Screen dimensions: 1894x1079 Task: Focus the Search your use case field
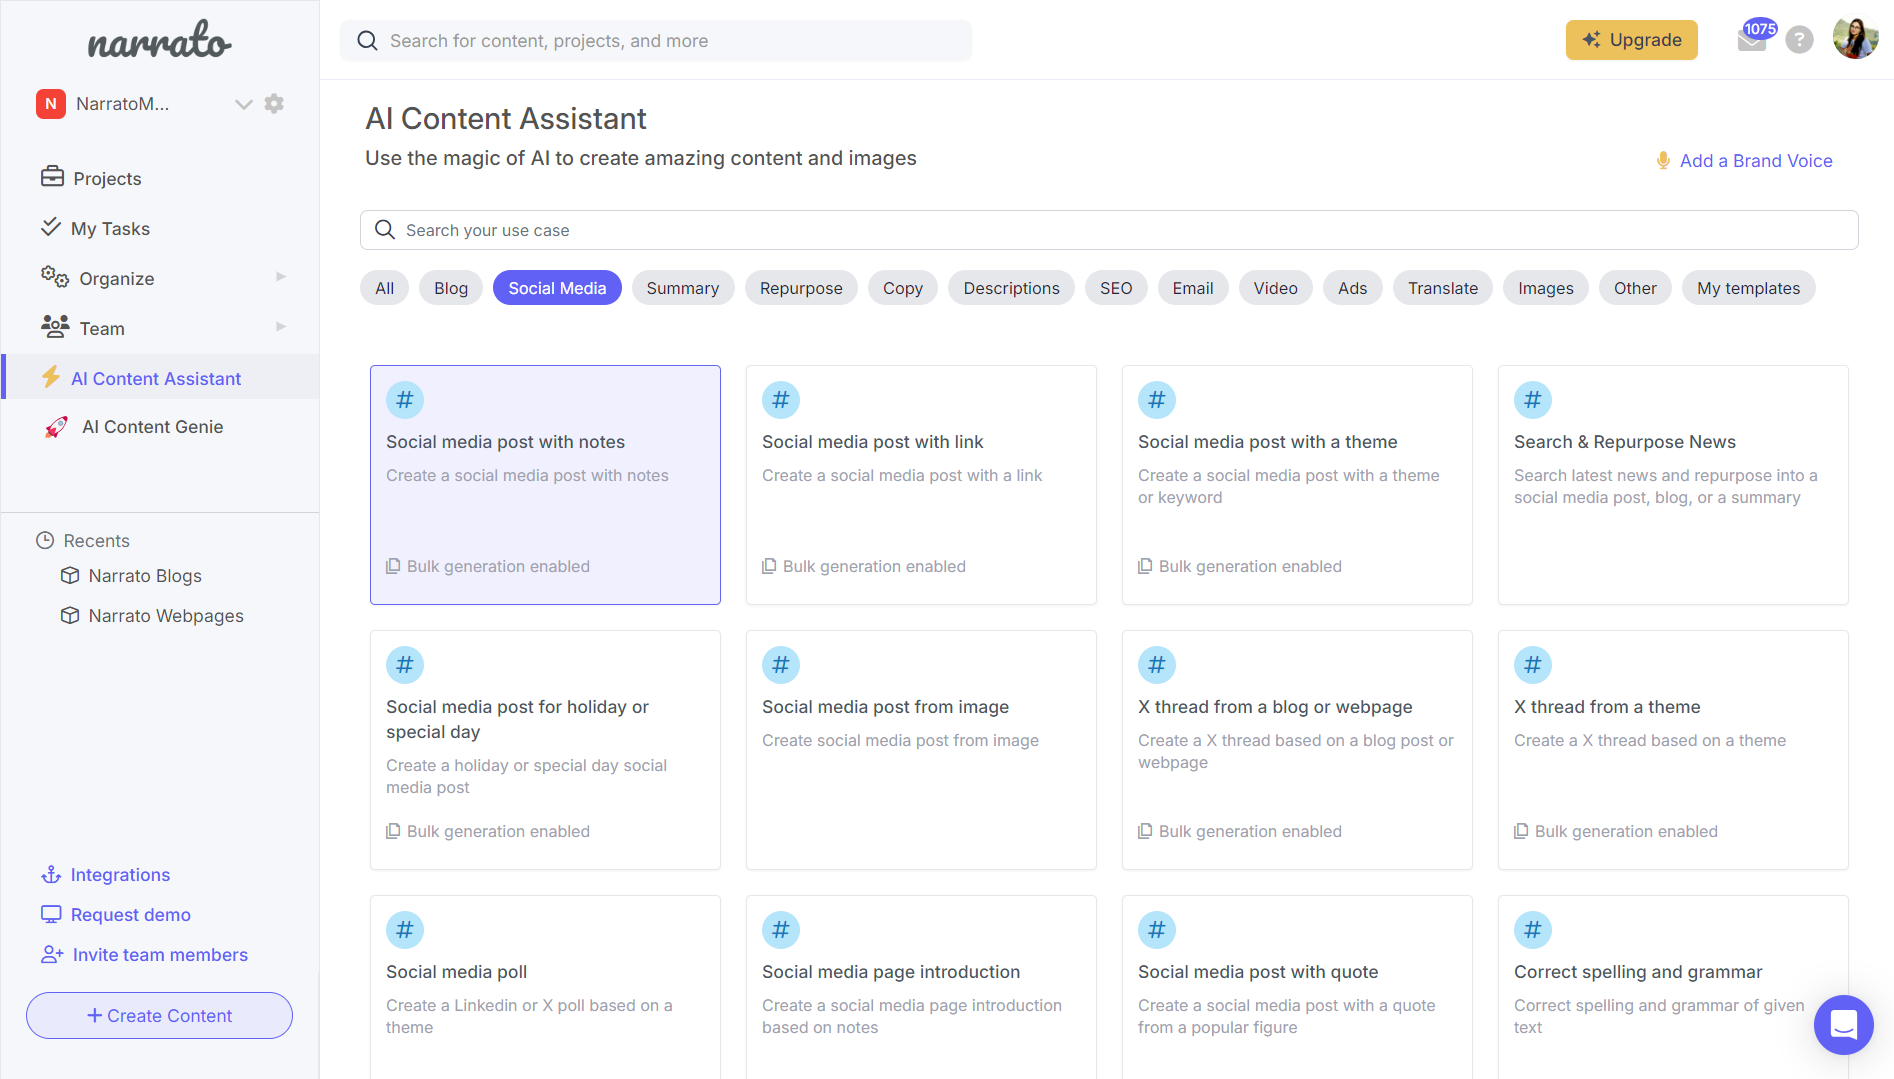point(1108,230)
